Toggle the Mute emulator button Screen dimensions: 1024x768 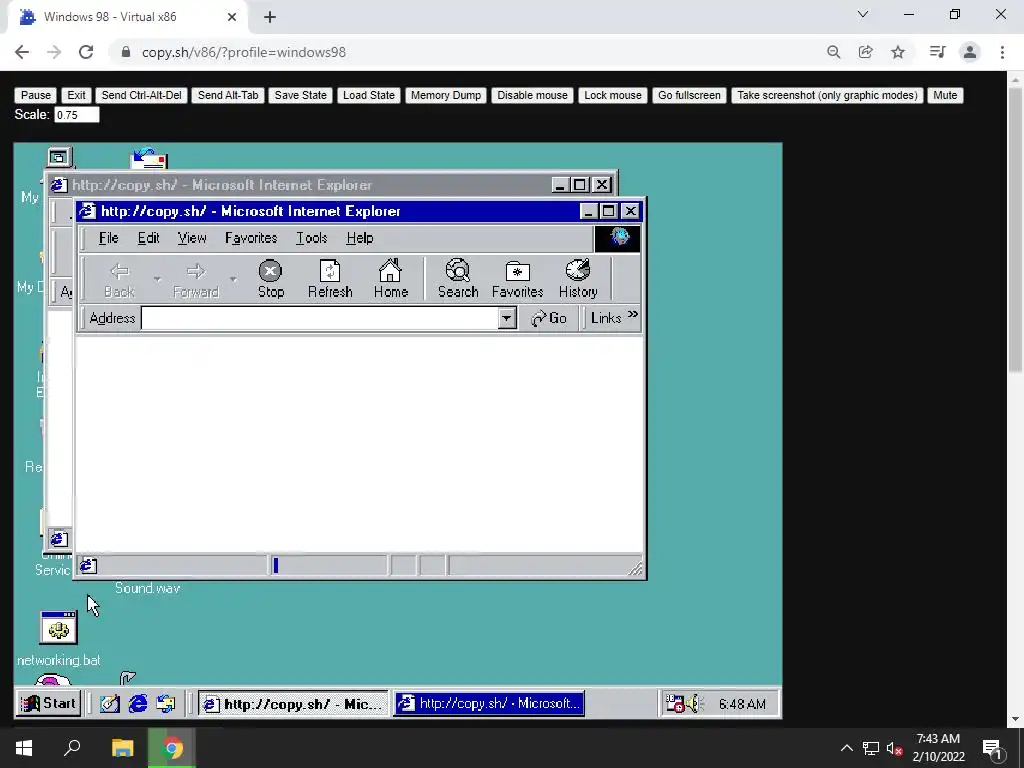(945, 95)
